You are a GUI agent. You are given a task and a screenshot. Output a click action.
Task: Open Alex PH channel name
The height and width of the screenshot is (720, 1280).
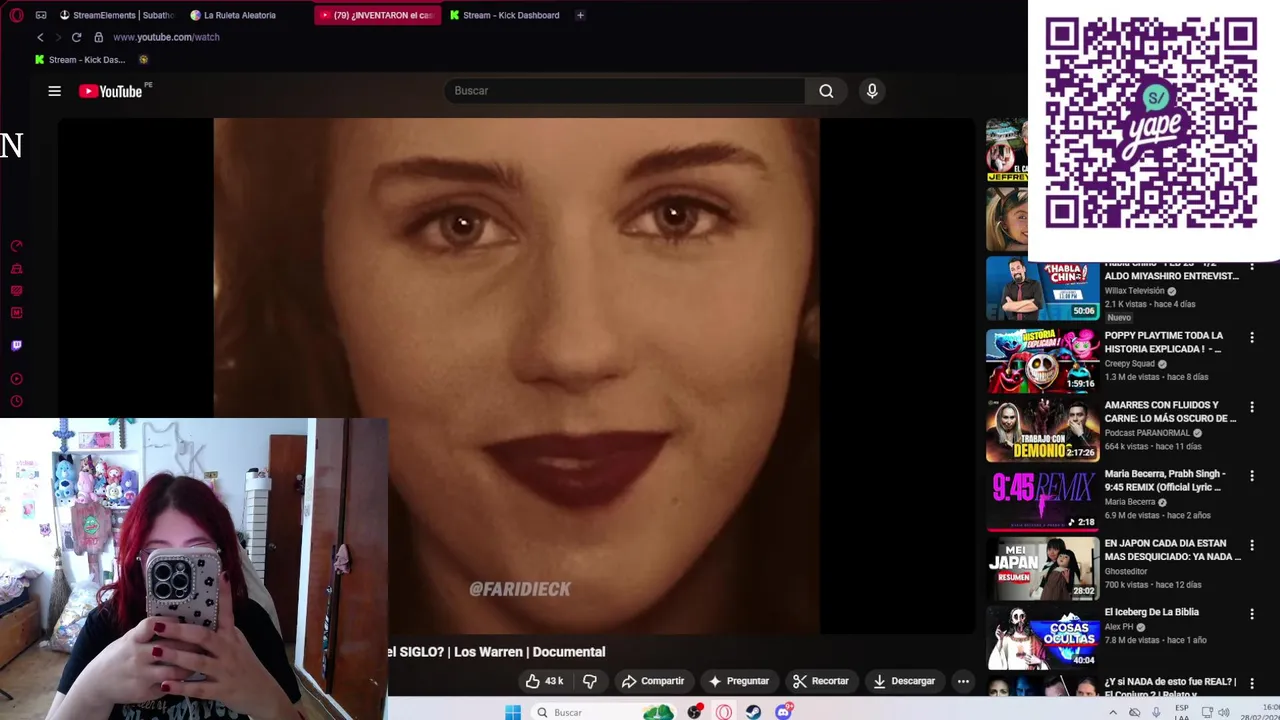(x=1119, y=627)
